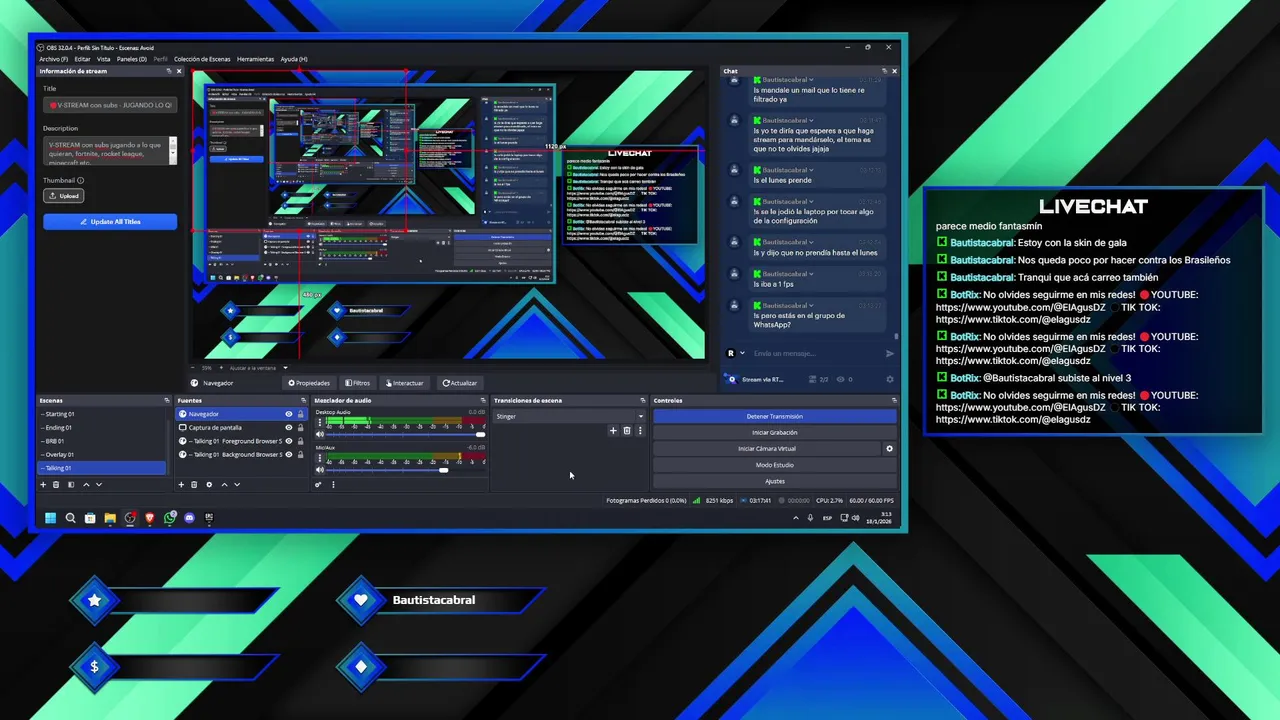Delete selected scene with trash icon
Viewport: 1280px width, 720px height.
(56, 485)
